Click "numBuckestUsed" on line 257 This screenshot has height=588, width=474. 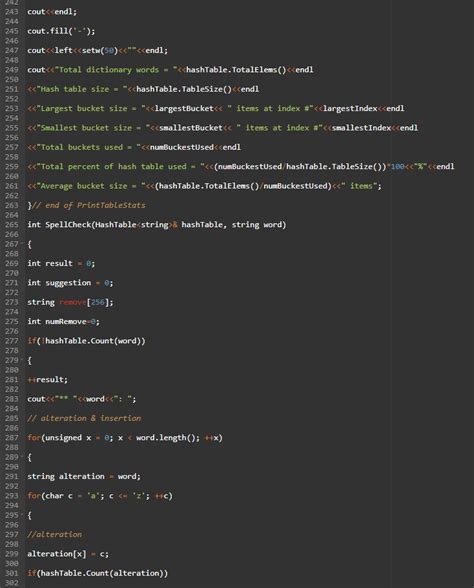coord(182,147)
